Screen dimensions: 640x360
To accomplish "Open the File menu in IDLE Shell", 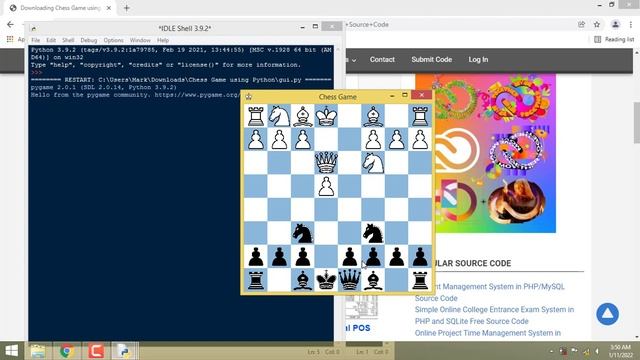I will [36, 40].
